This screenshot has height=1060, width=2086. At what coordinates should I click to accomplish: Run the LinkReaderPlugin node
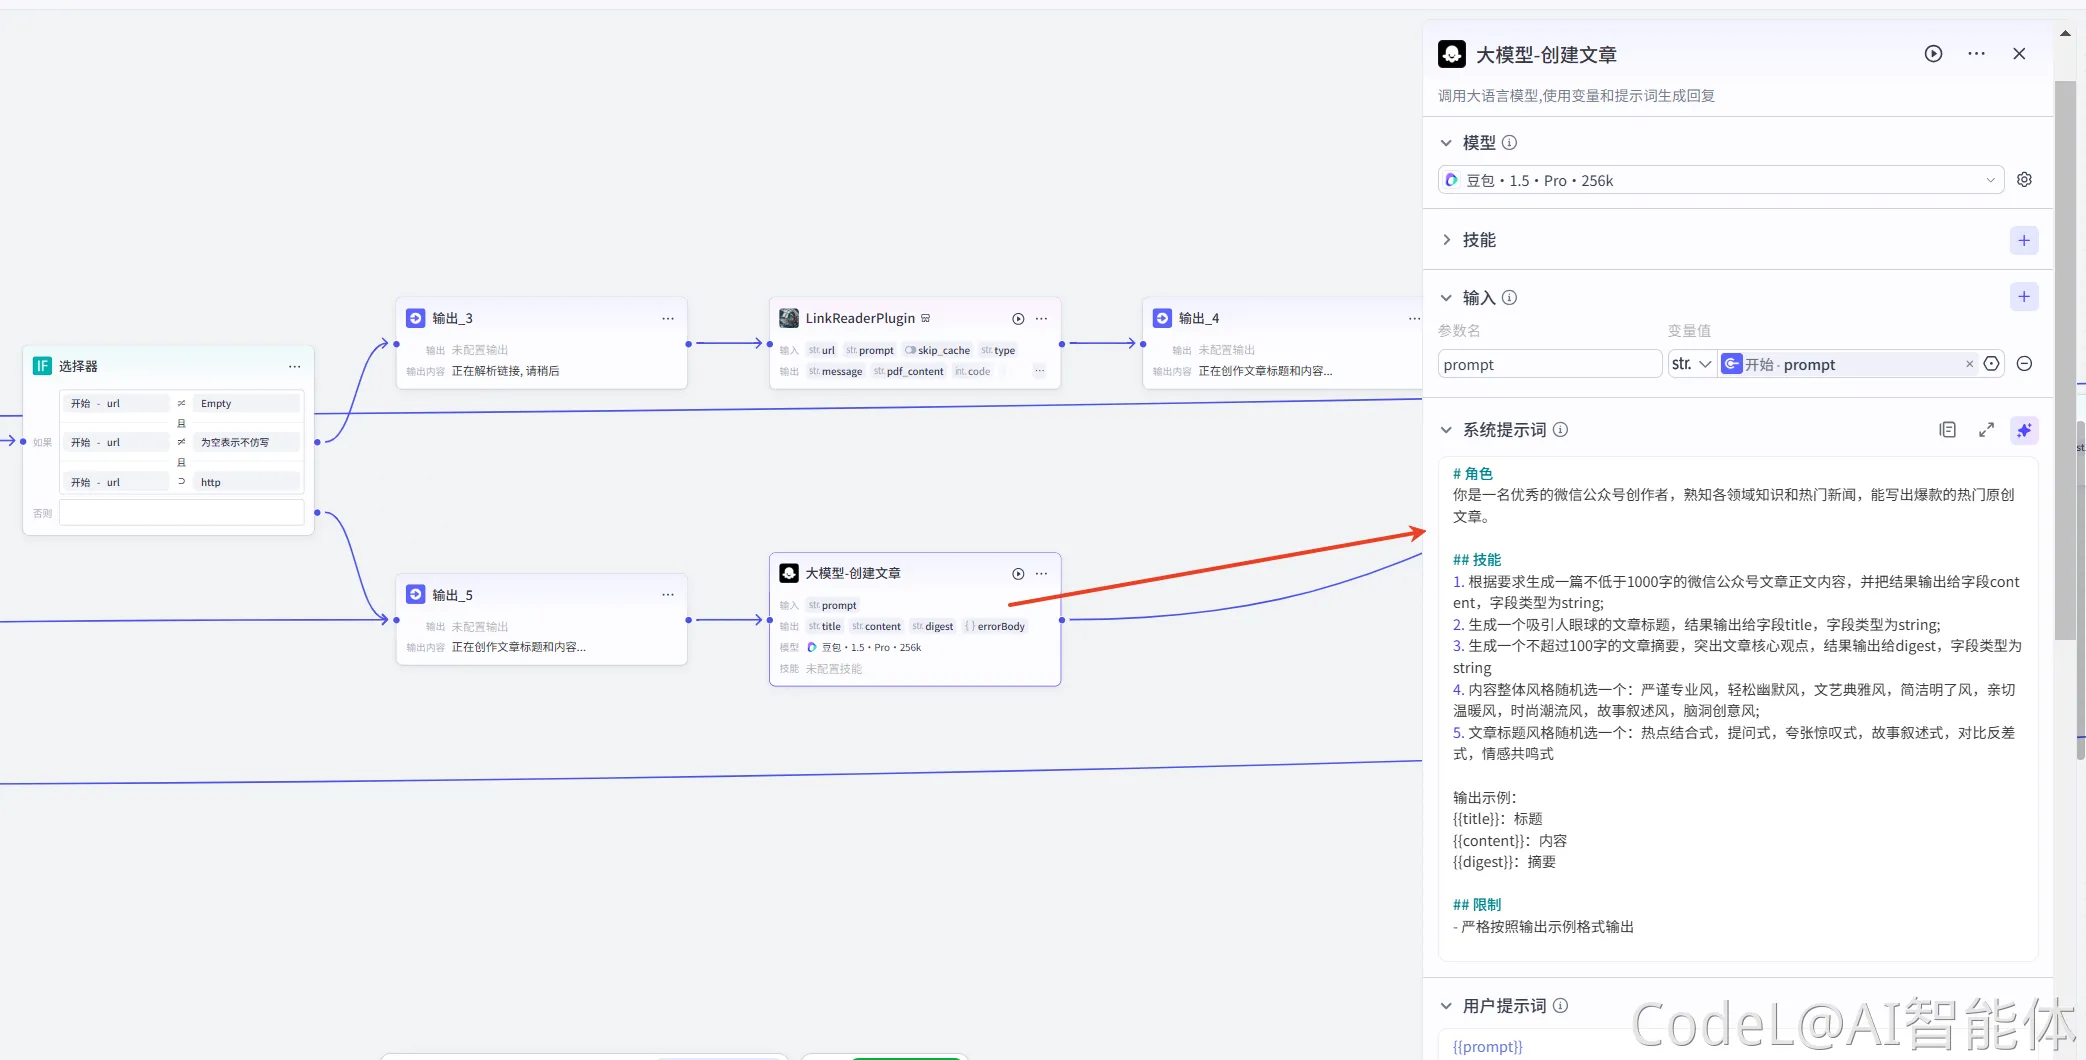coord(1018,319)
